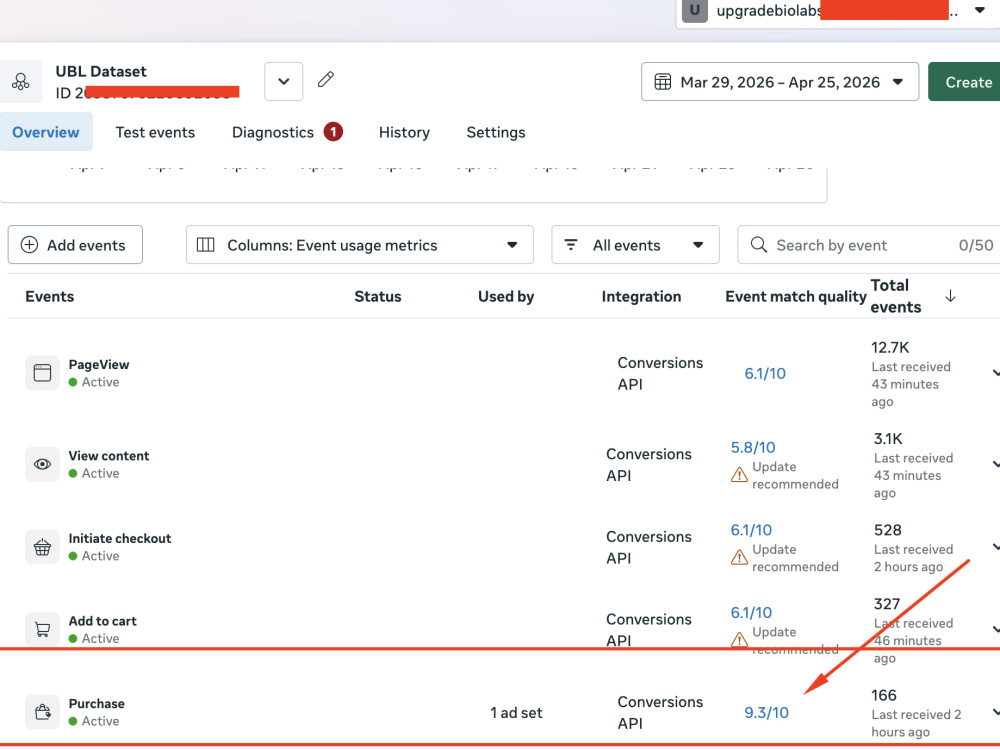
Task: Open the Add to cart 6.1/10 link
Action: [751, 613]
